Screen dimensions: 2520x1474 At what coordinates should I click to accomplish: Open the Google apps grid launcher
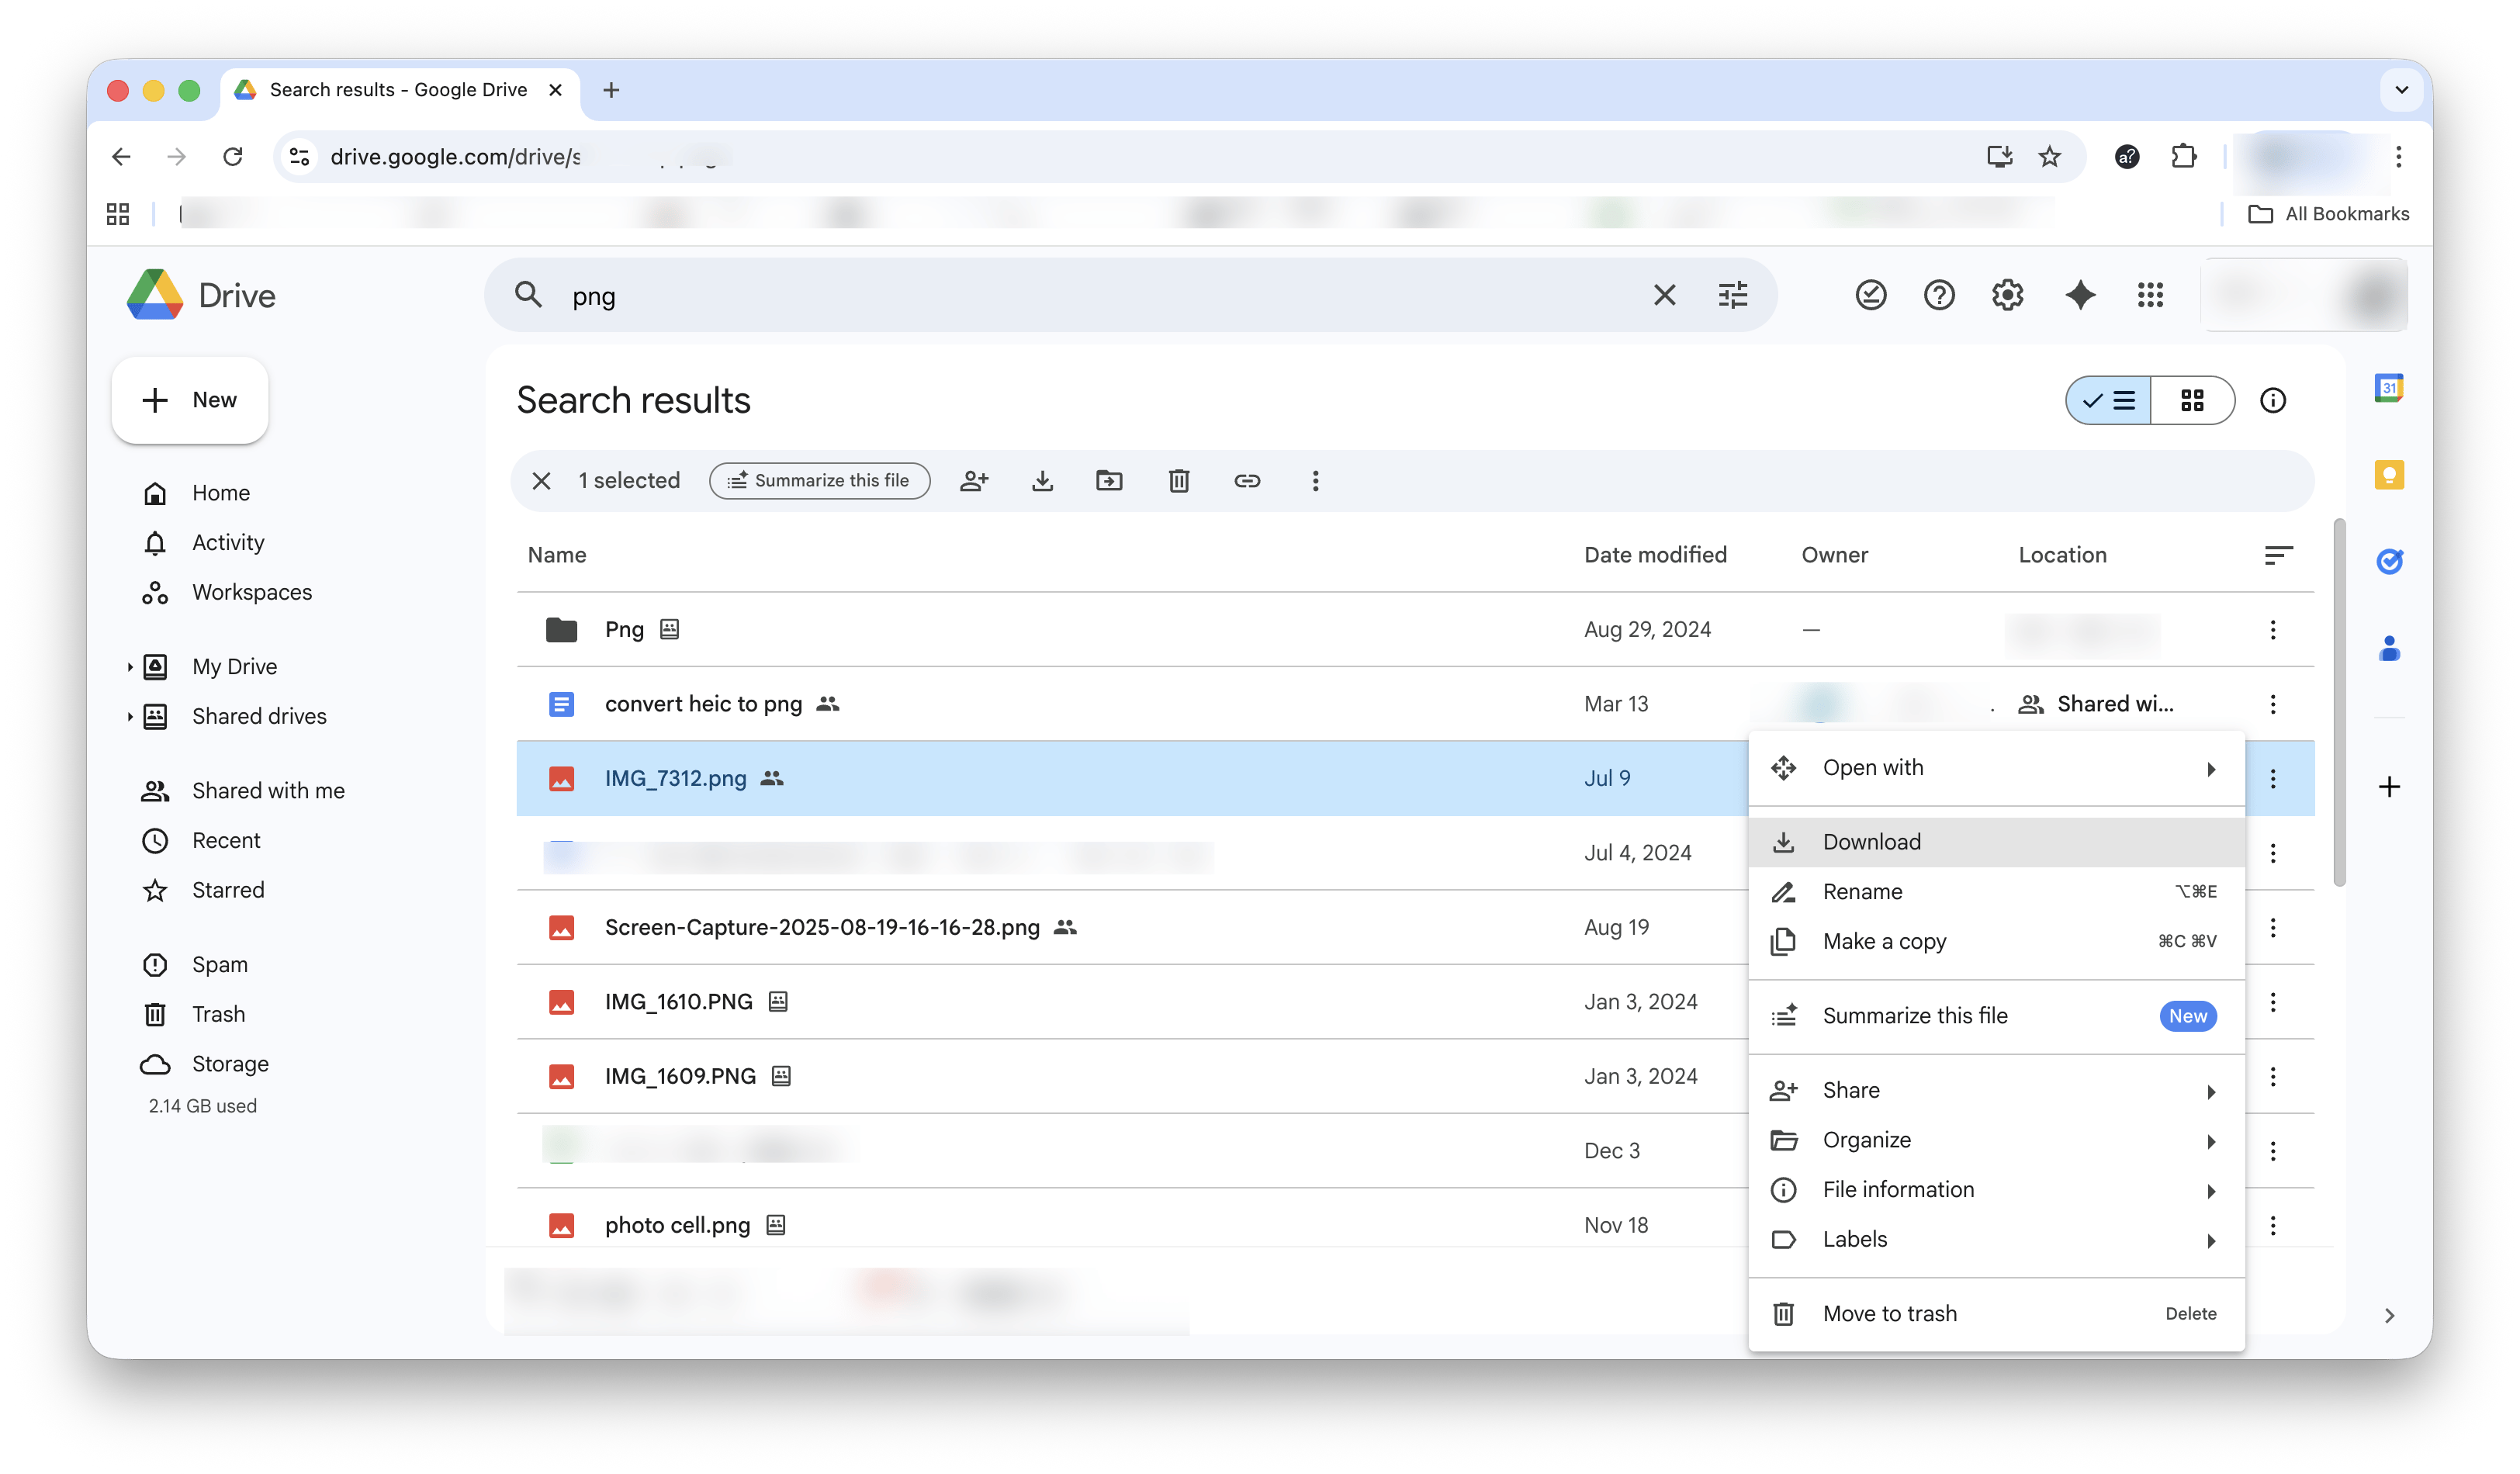2150,295
